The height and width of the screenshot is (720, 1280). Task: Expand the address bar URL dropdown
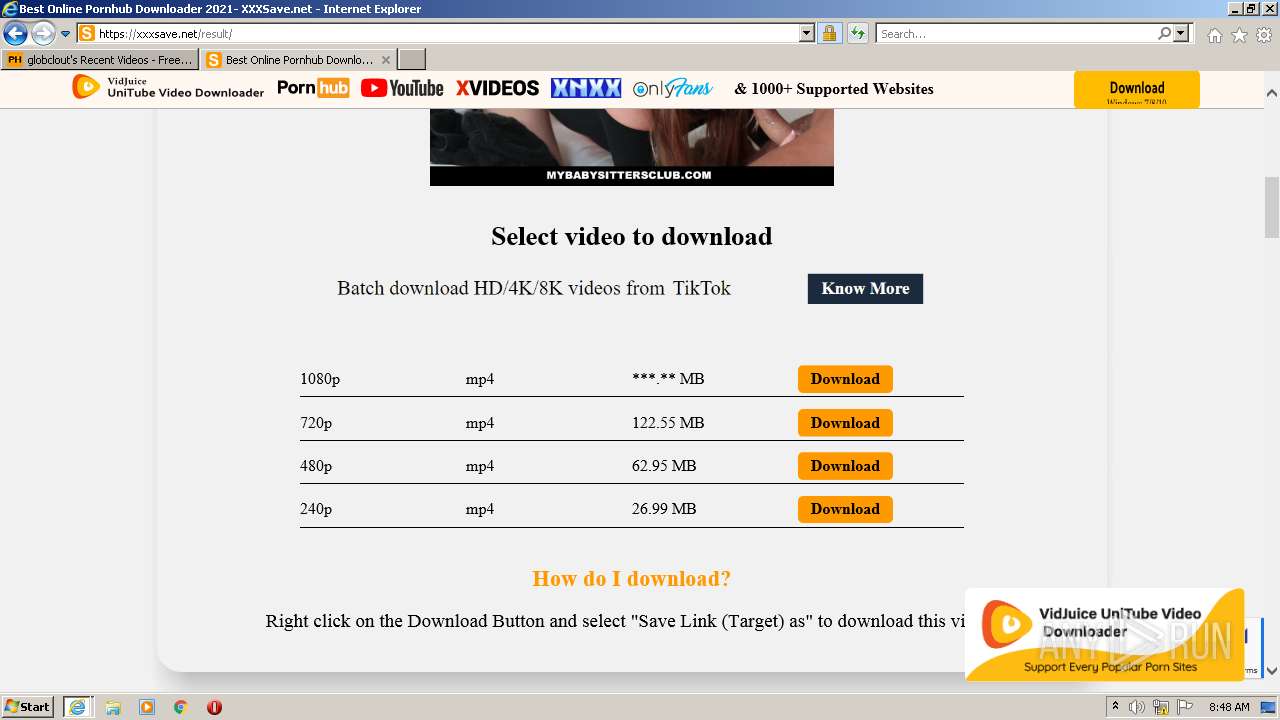(807, 34)
